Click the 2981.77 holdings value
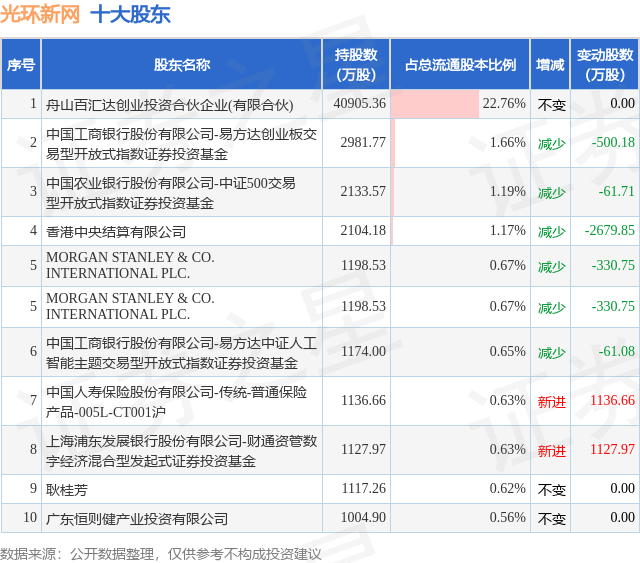This screenshot has width=640, height=563. click(363, 142)
